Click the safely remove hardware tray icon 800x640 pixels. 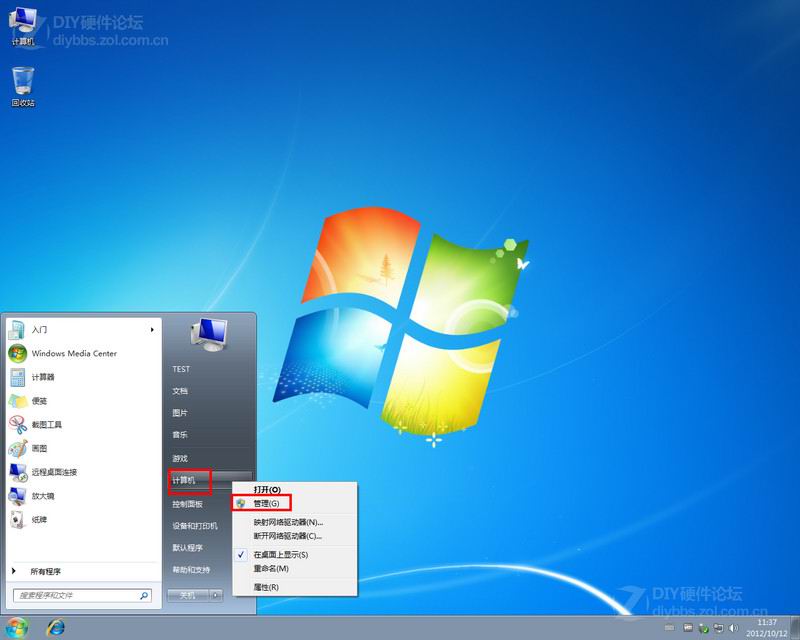[703, 628]
